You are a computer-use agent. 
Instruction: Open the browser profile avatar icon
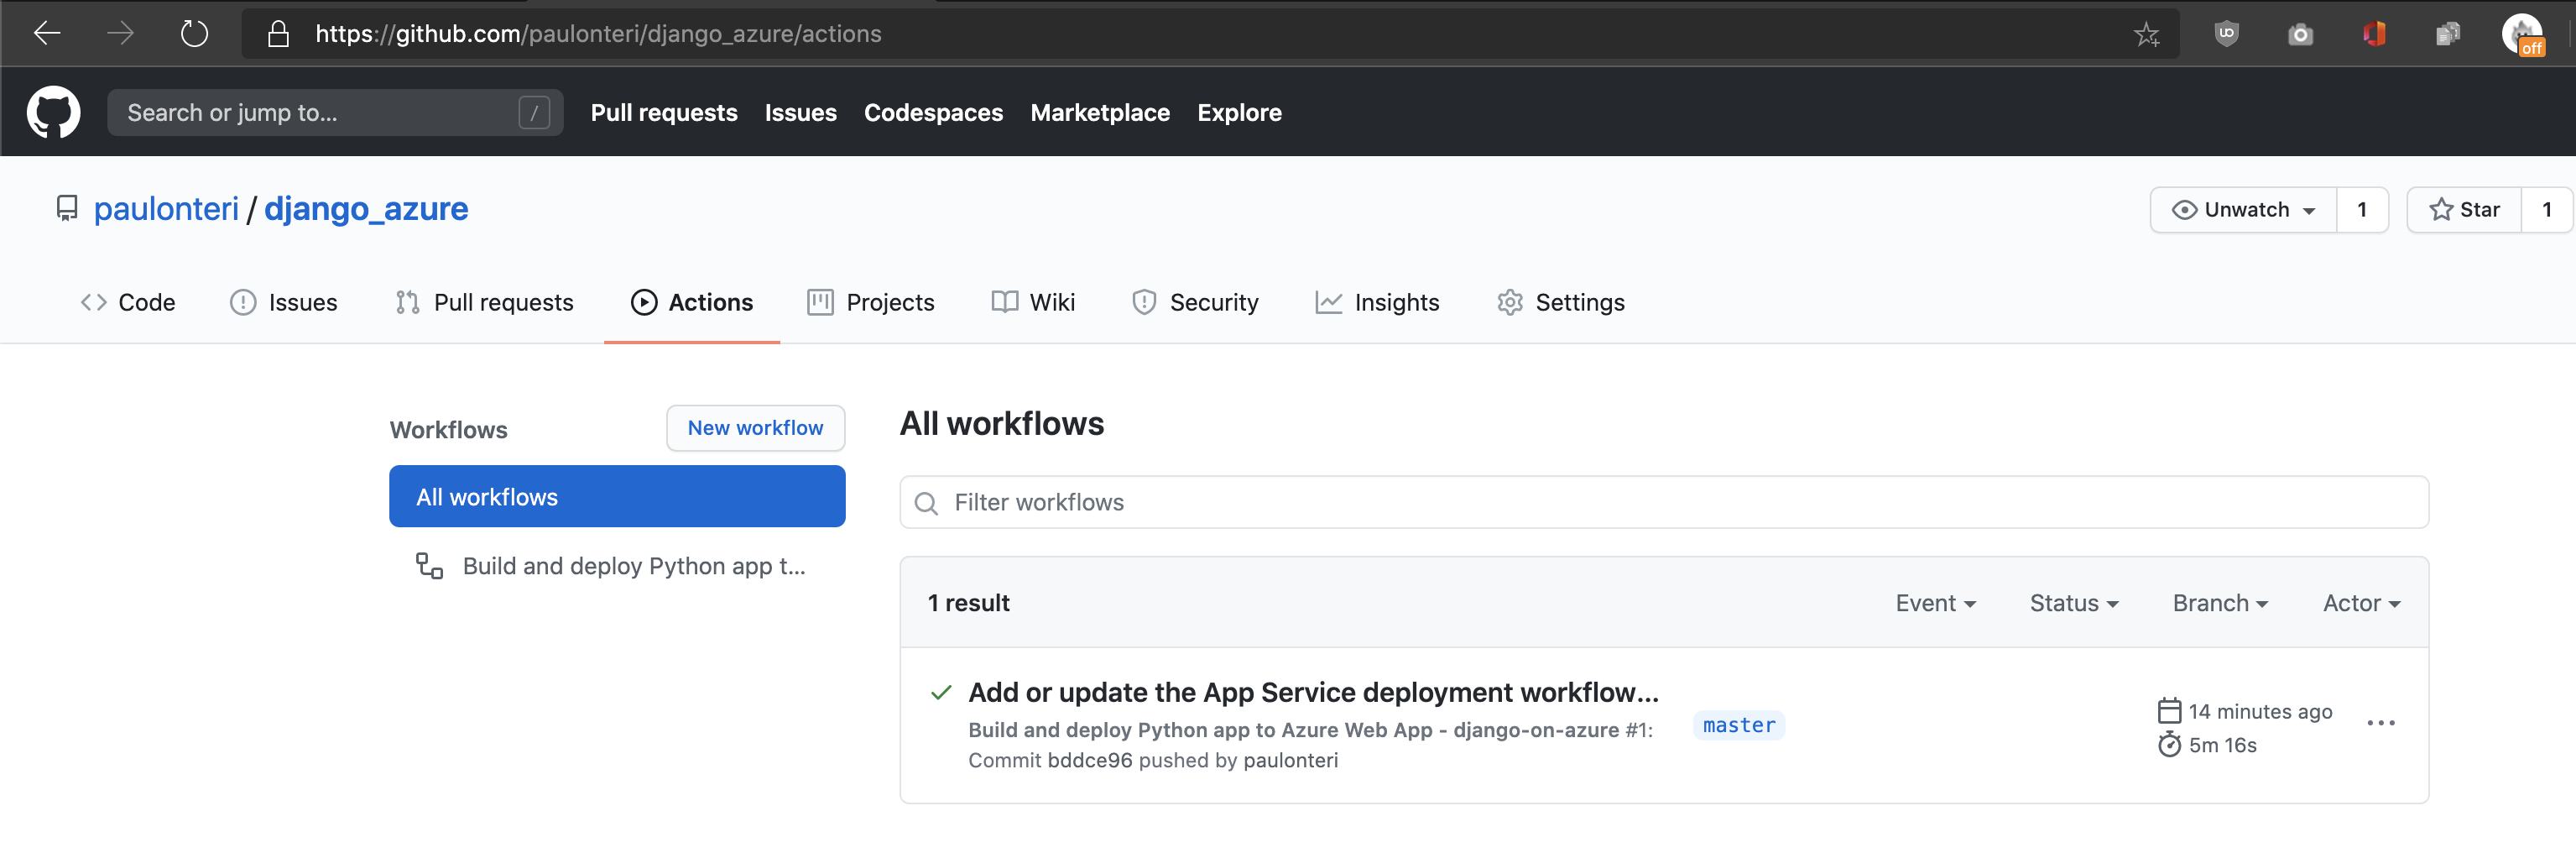click(2523, 33)
